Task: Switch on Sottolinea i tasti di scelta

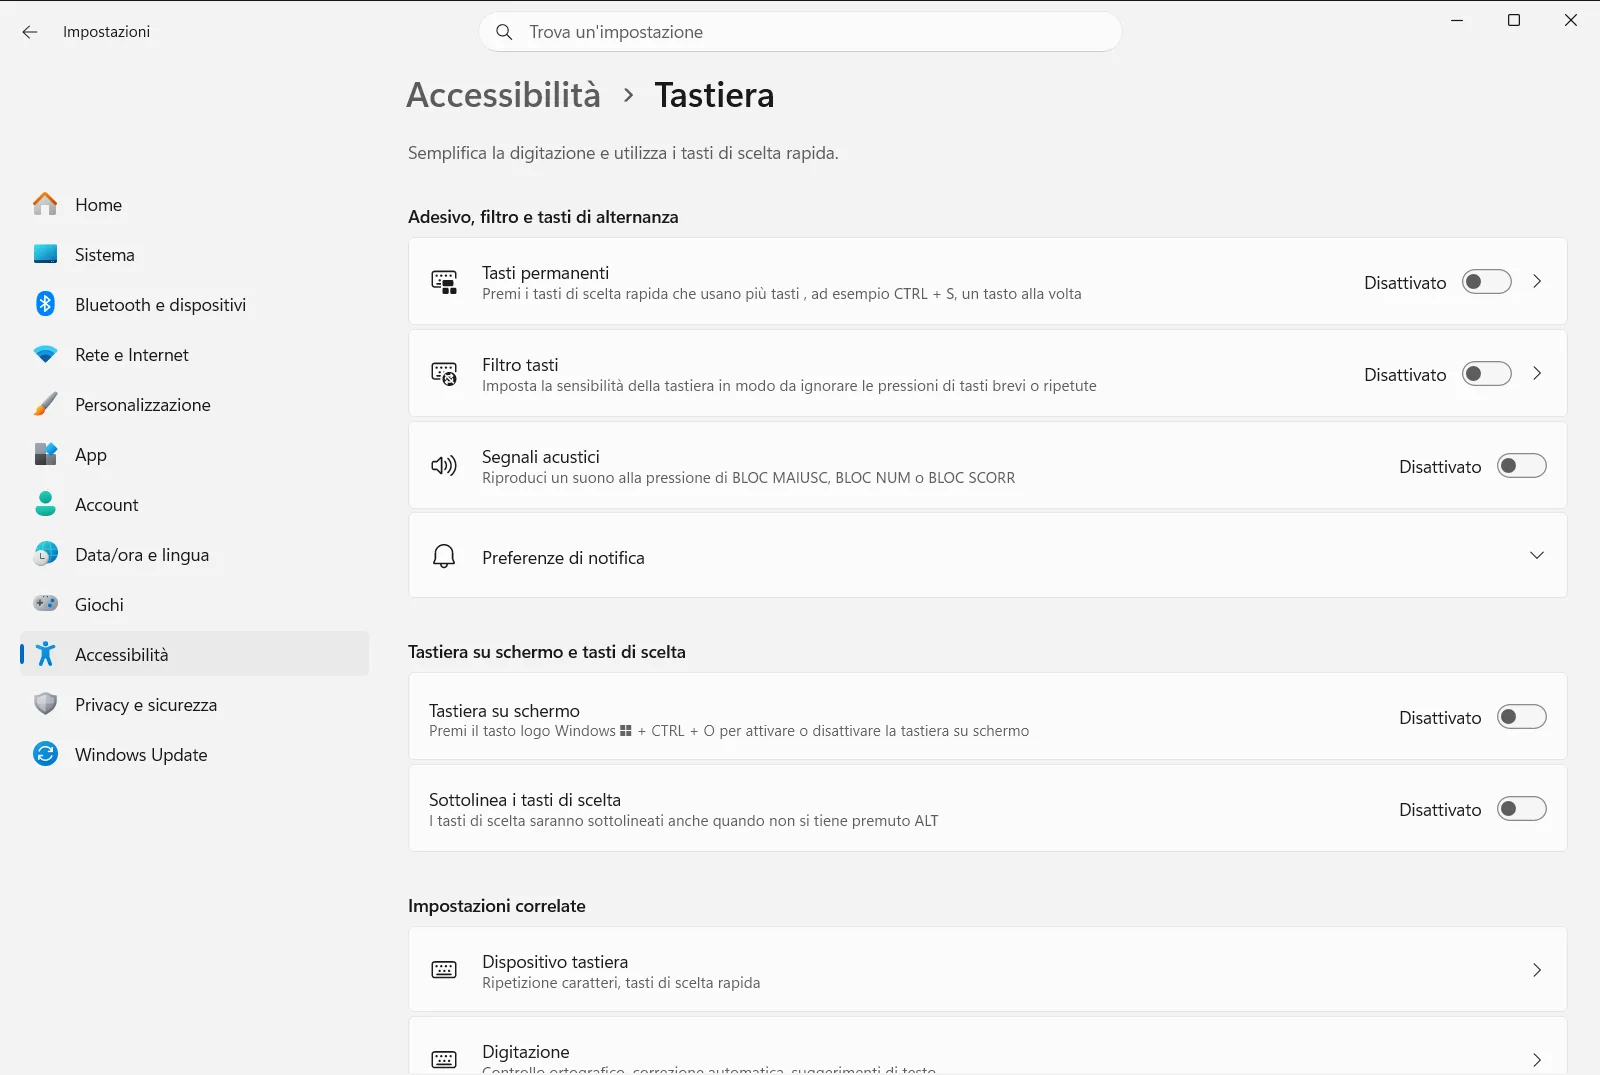Action: tap(1521, 809)
